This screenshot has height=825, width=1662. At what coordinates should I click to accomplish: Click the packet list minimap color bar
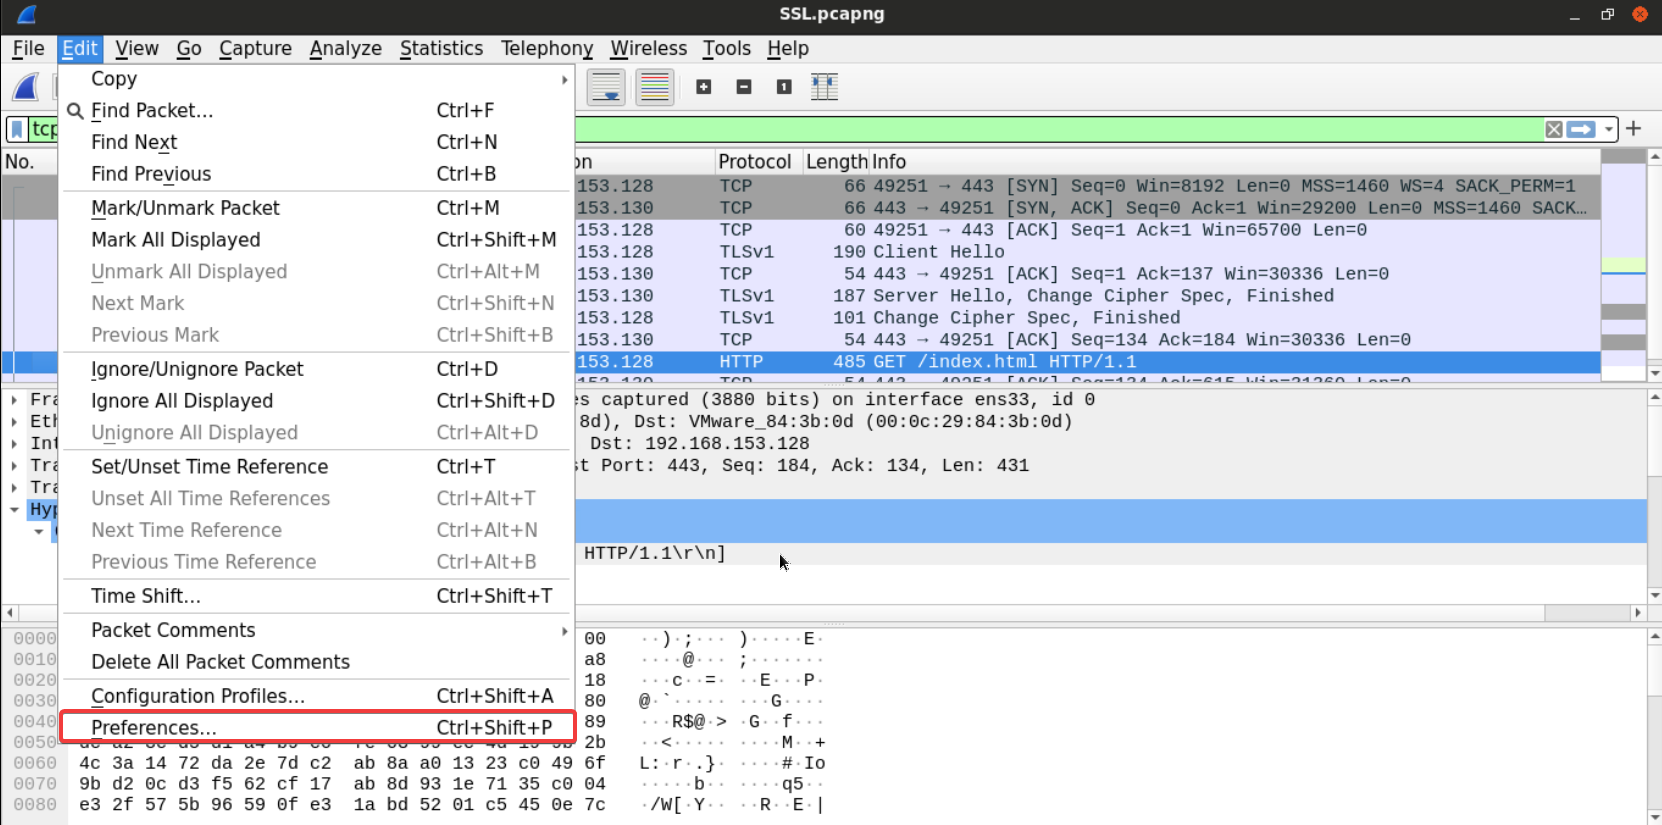tap(1623, 265)
